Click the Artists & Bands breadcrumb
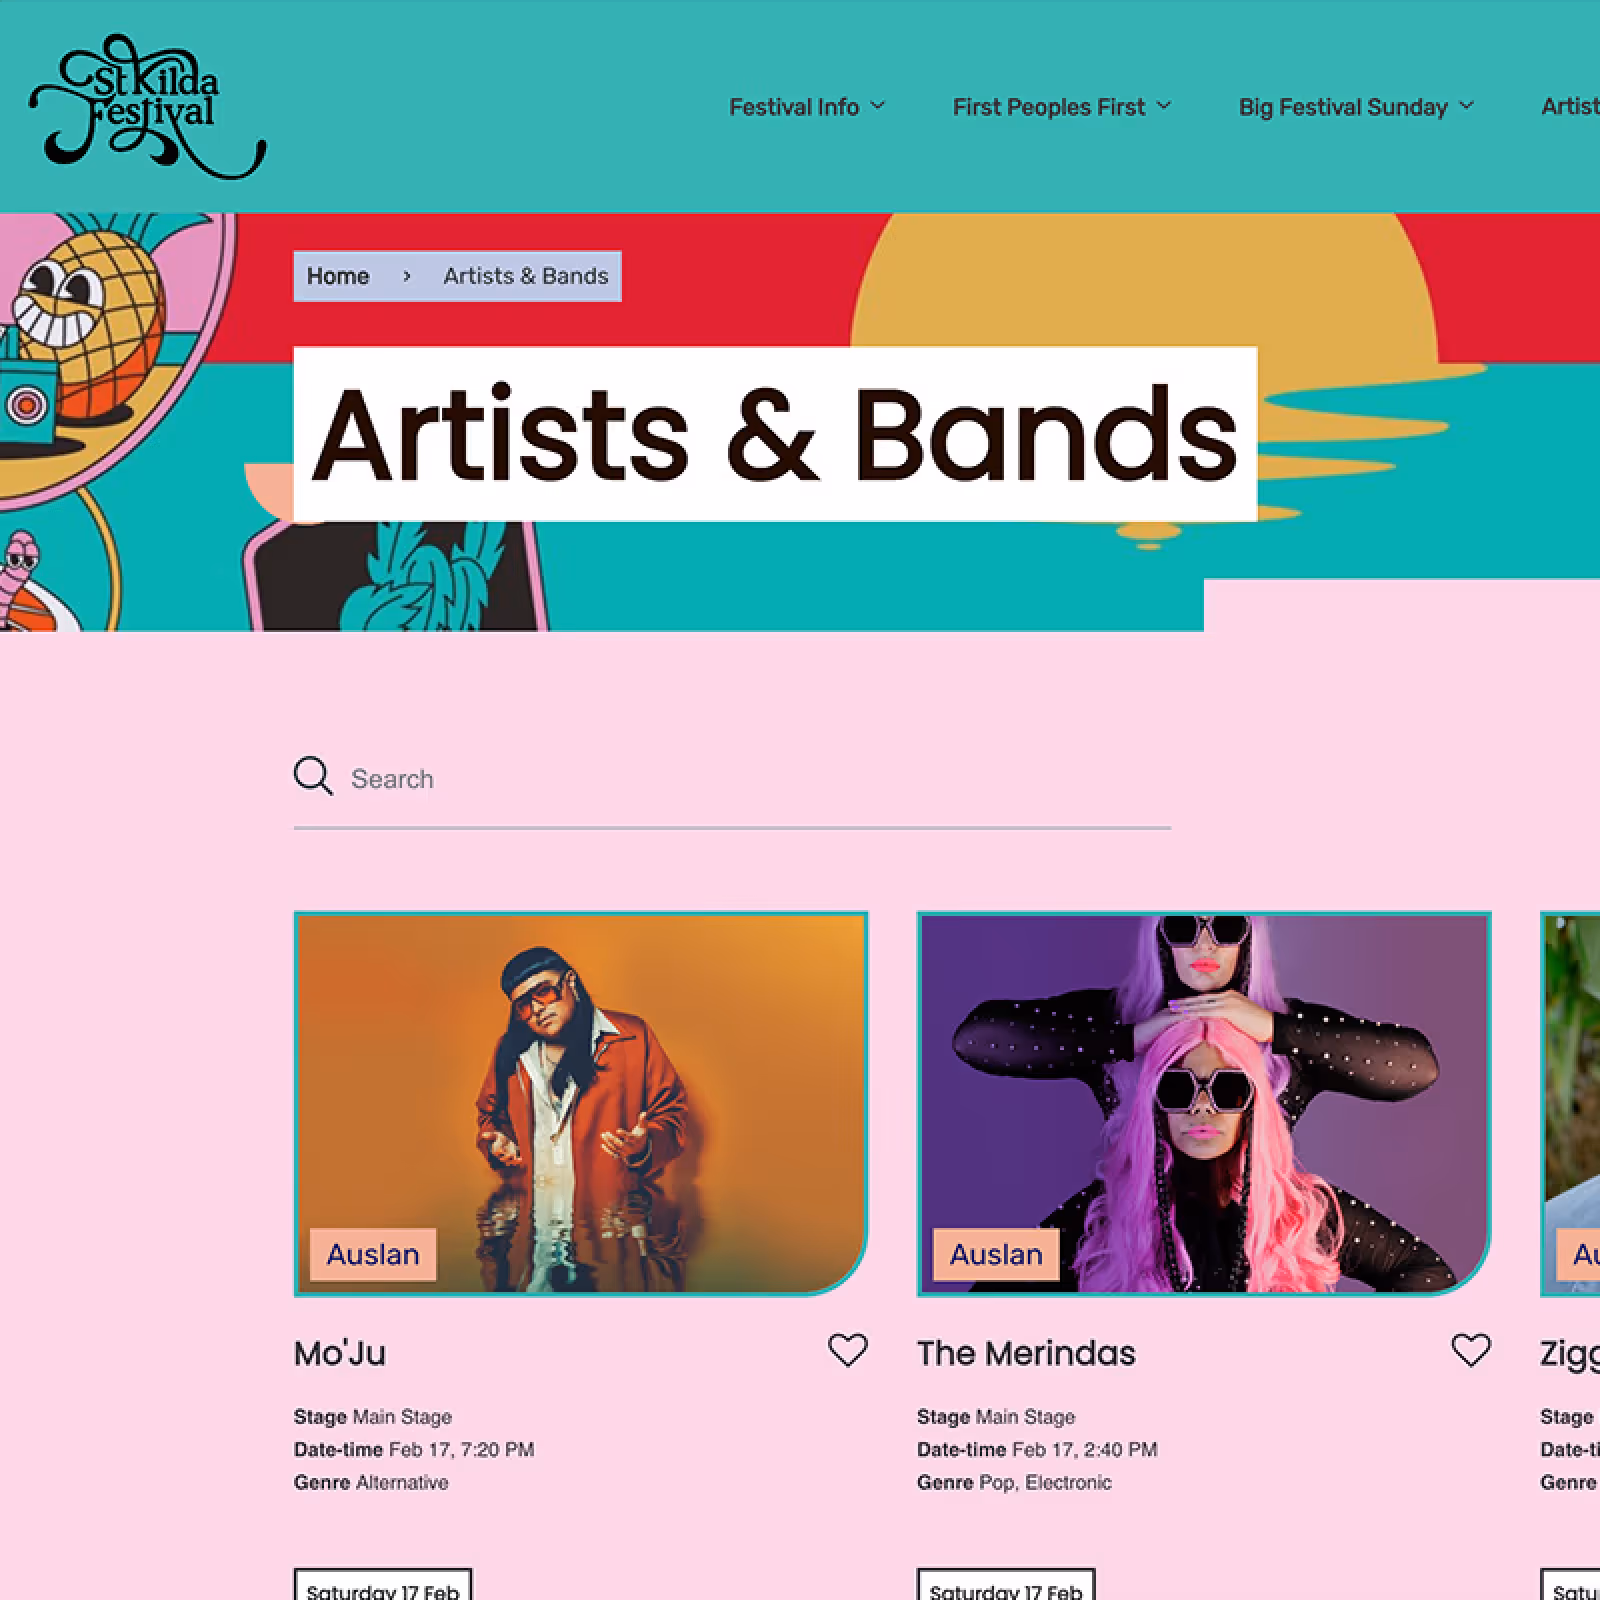The width and height of the screenshot is (1600, 1600). click(x=526, y=276)
